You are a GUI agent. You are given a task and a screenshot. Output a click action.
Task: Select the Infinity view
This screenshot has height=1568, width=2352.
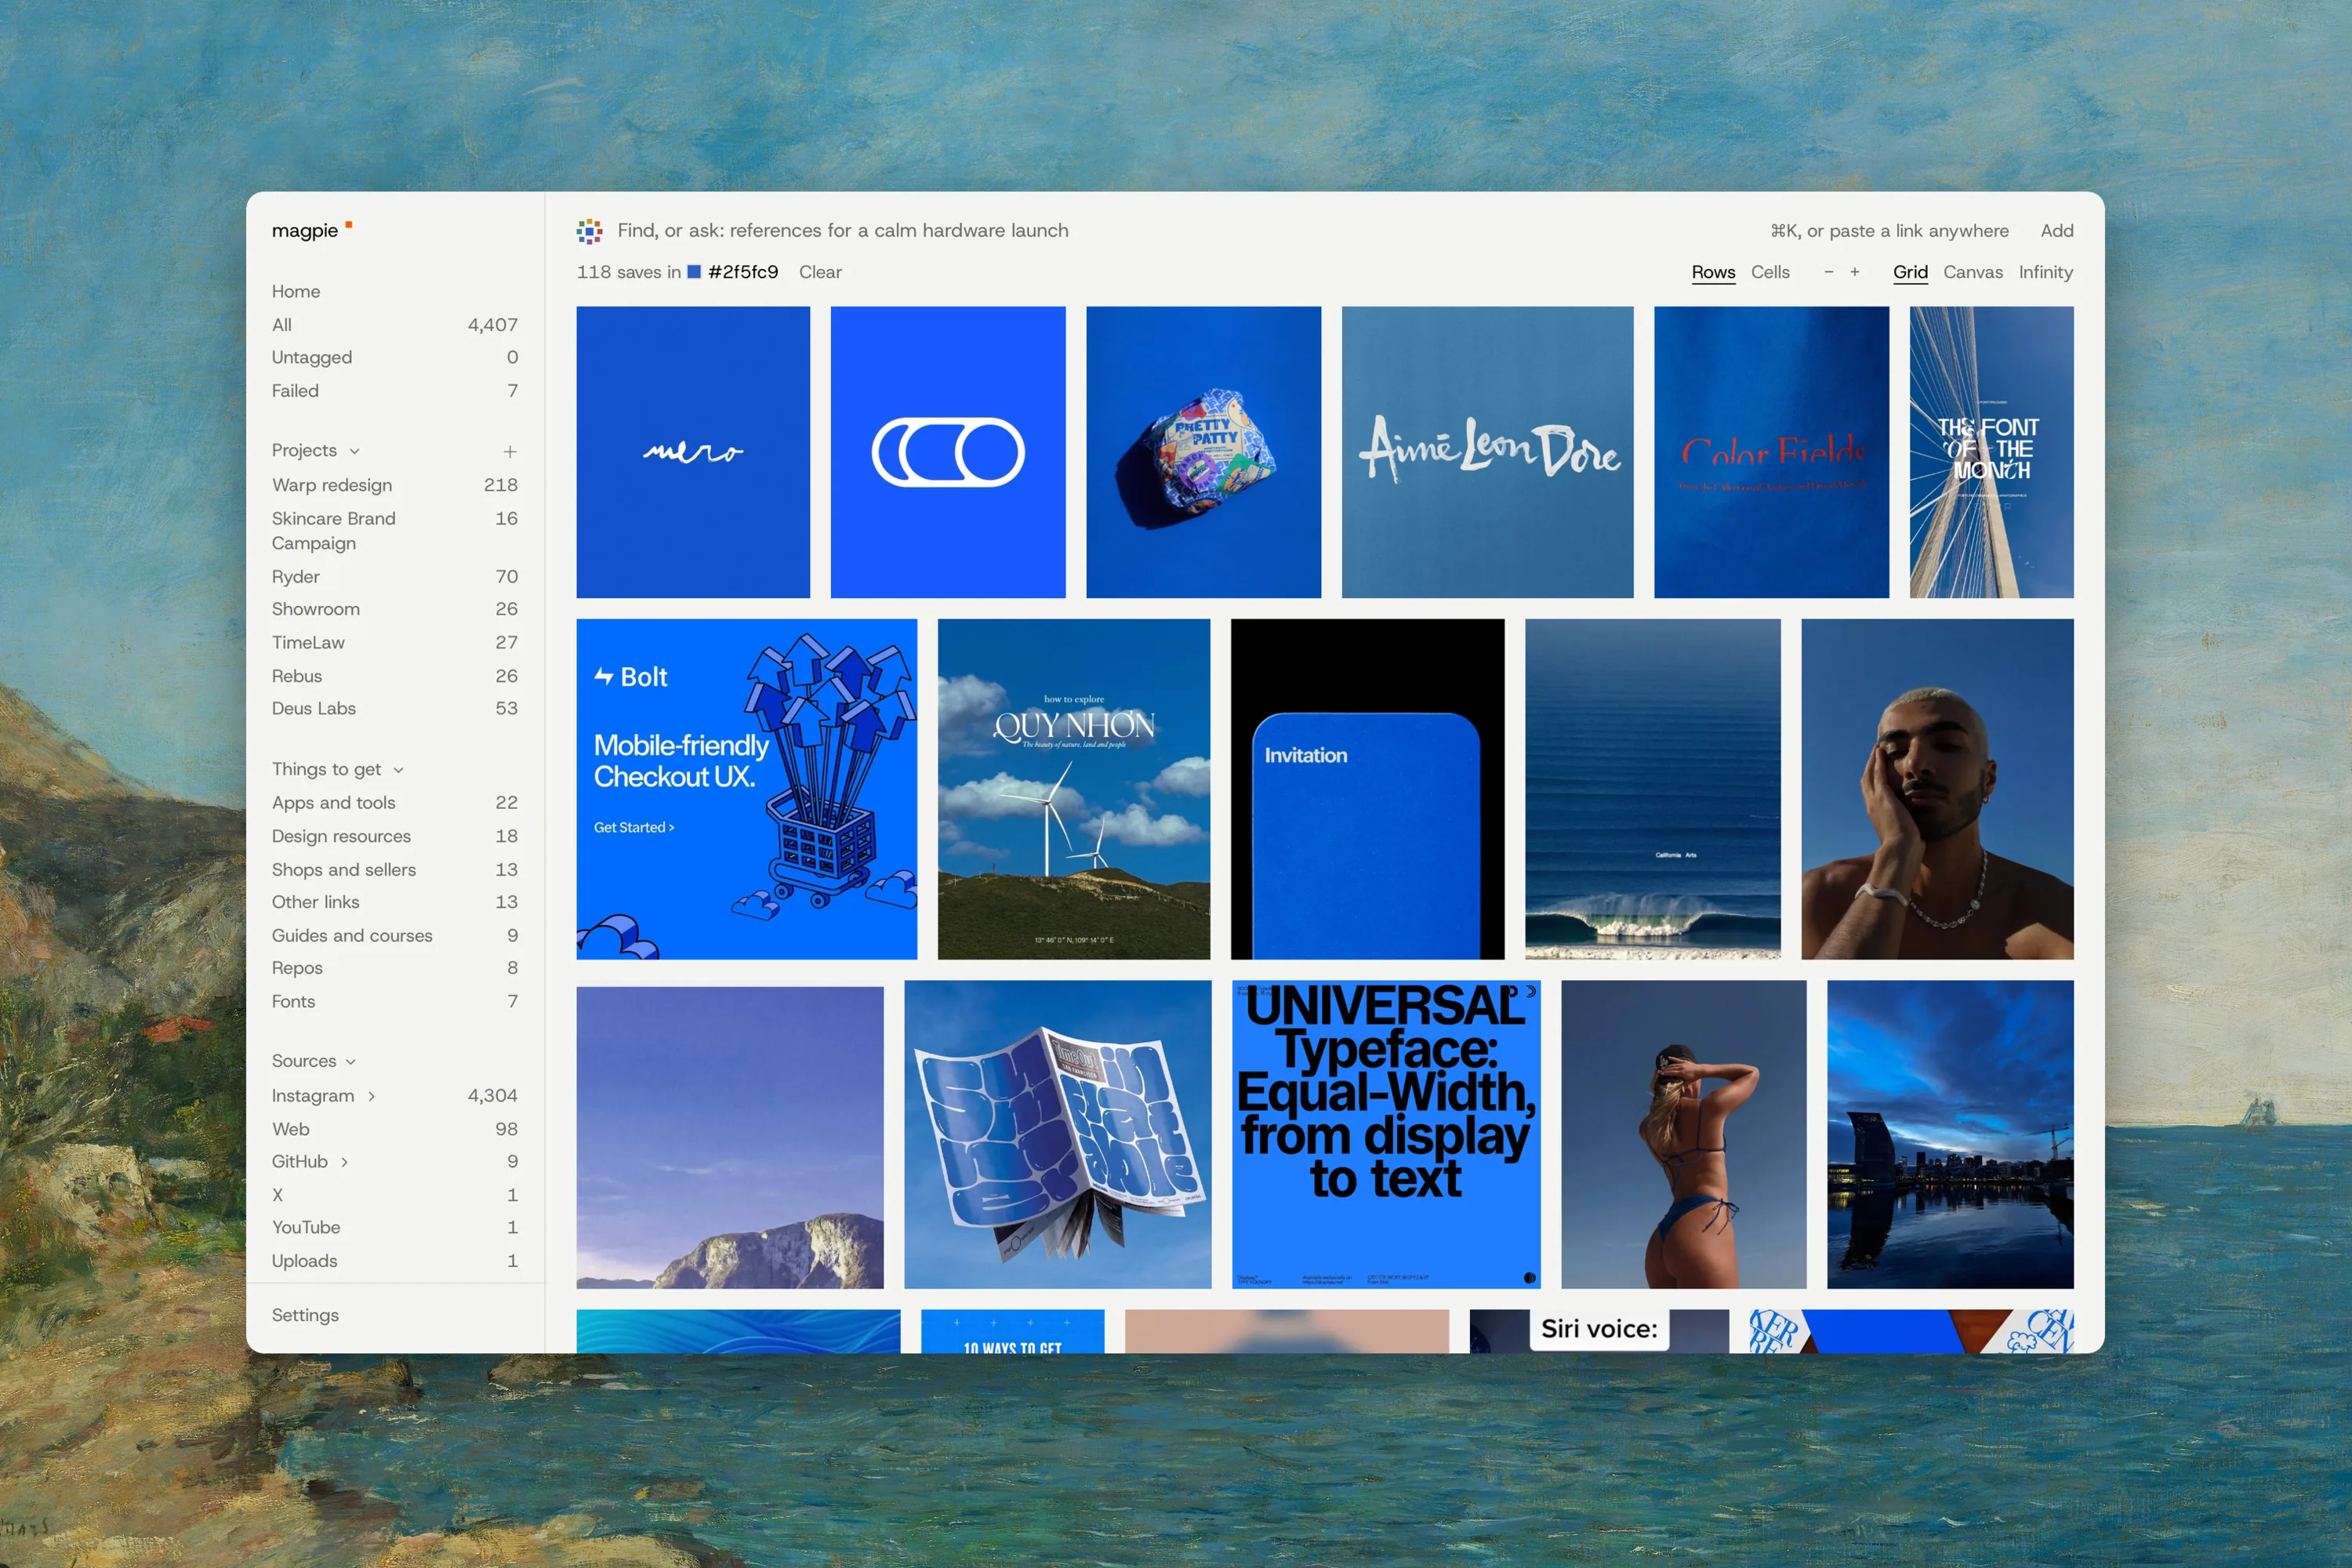(2045, 272)
